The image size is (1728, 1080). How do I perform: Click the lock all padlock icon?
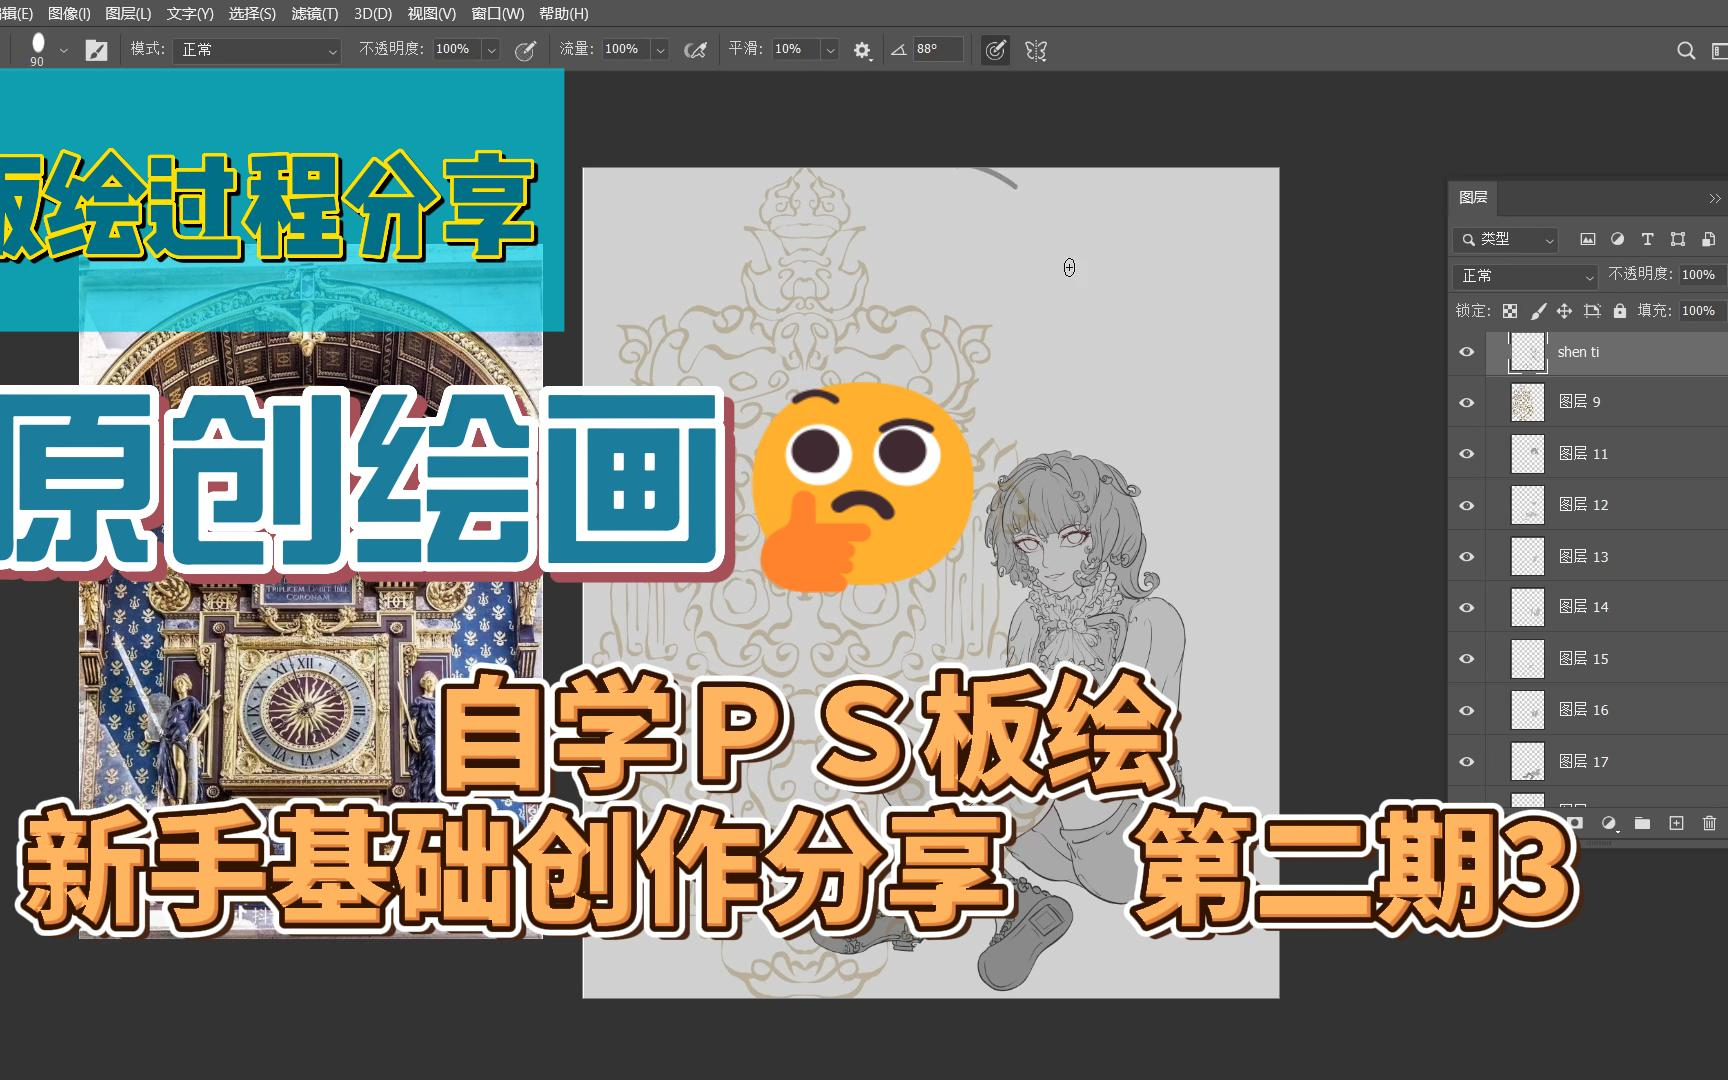coord(1620,311)
